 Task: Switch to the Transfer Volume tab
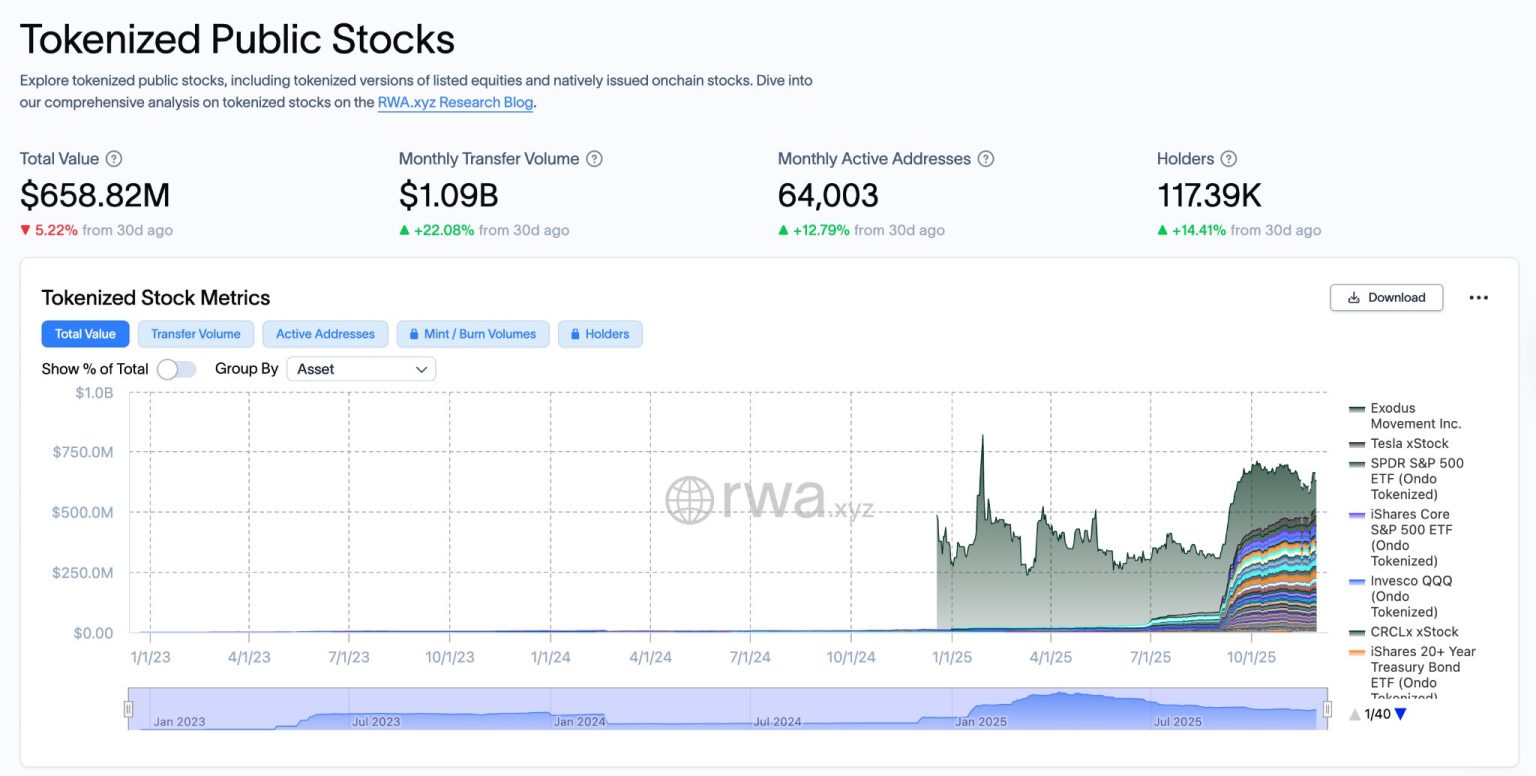click(196, 334)
